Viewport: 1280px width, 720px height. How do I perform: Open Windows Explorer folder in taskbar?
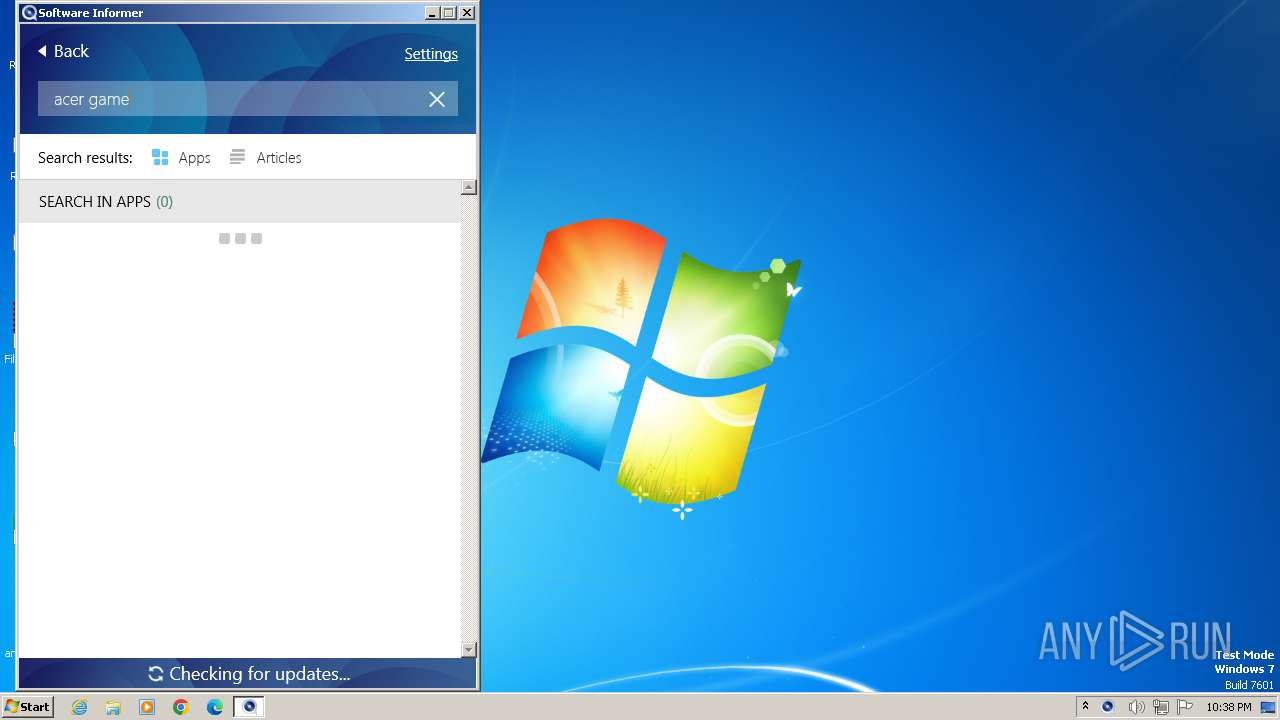(113, 707)
